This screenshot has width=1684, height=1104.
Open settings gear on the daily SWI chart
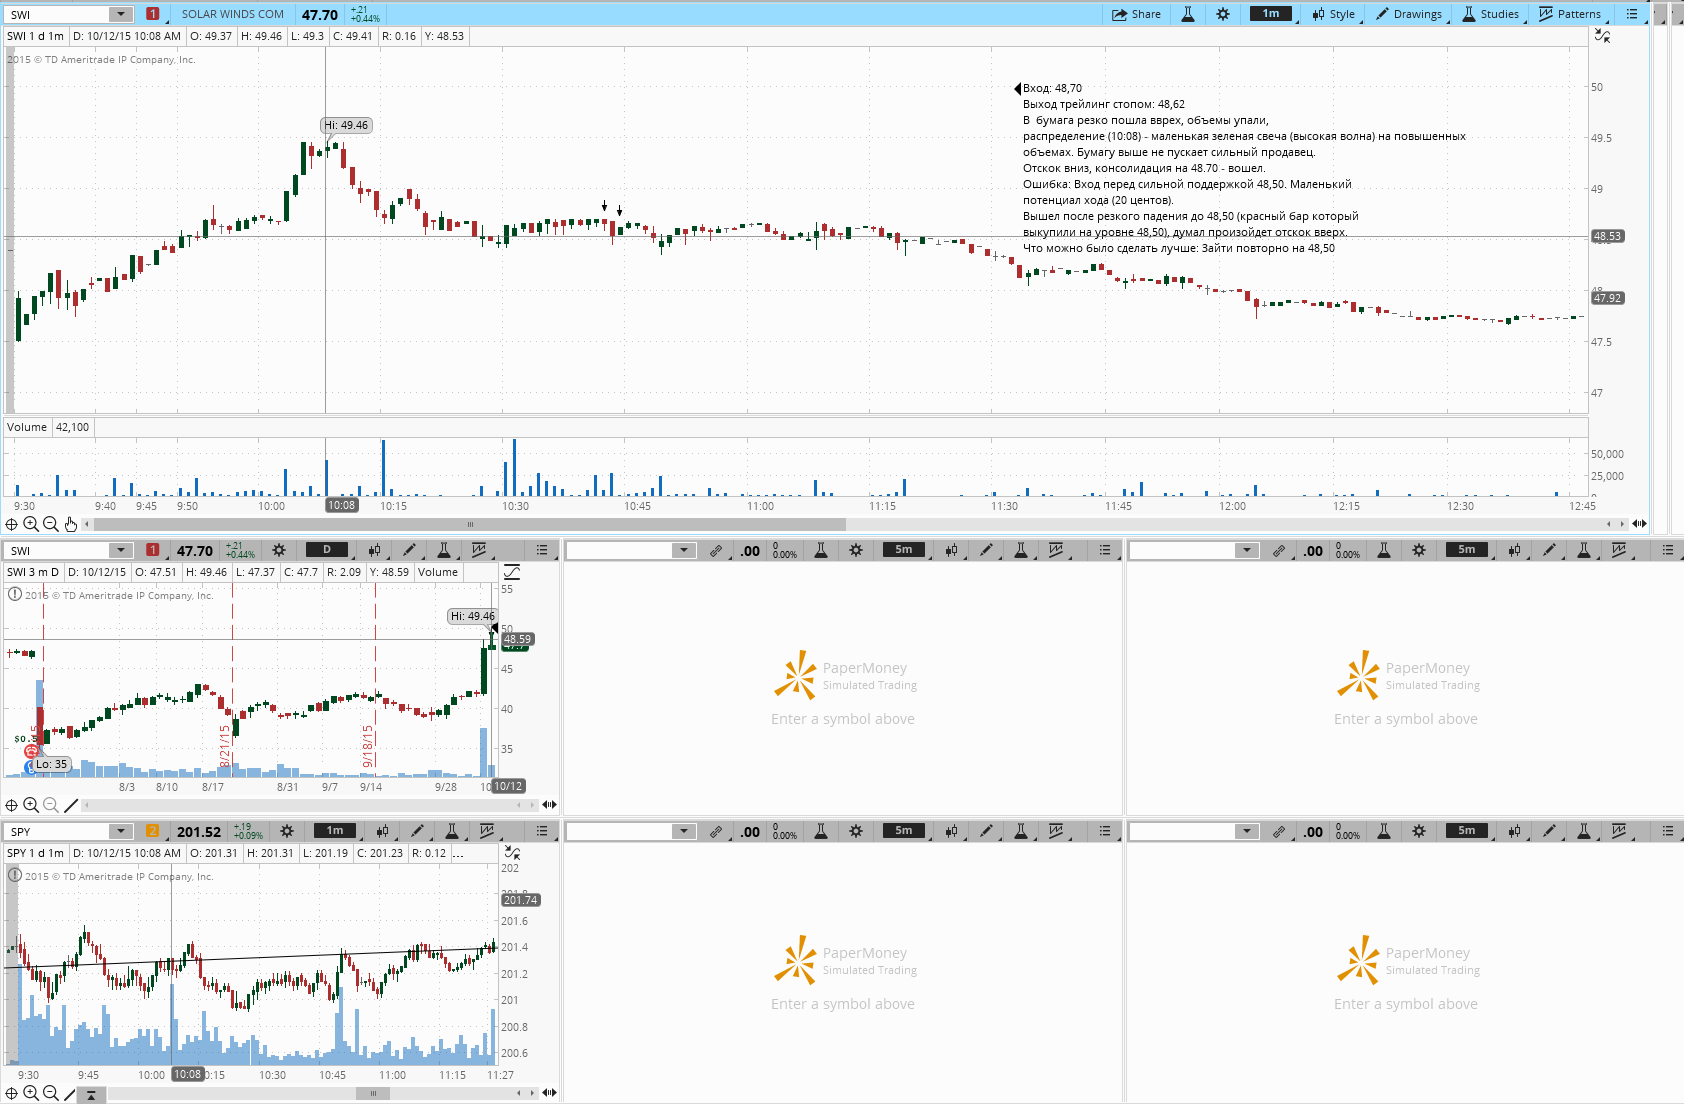[x=279, y=550]
